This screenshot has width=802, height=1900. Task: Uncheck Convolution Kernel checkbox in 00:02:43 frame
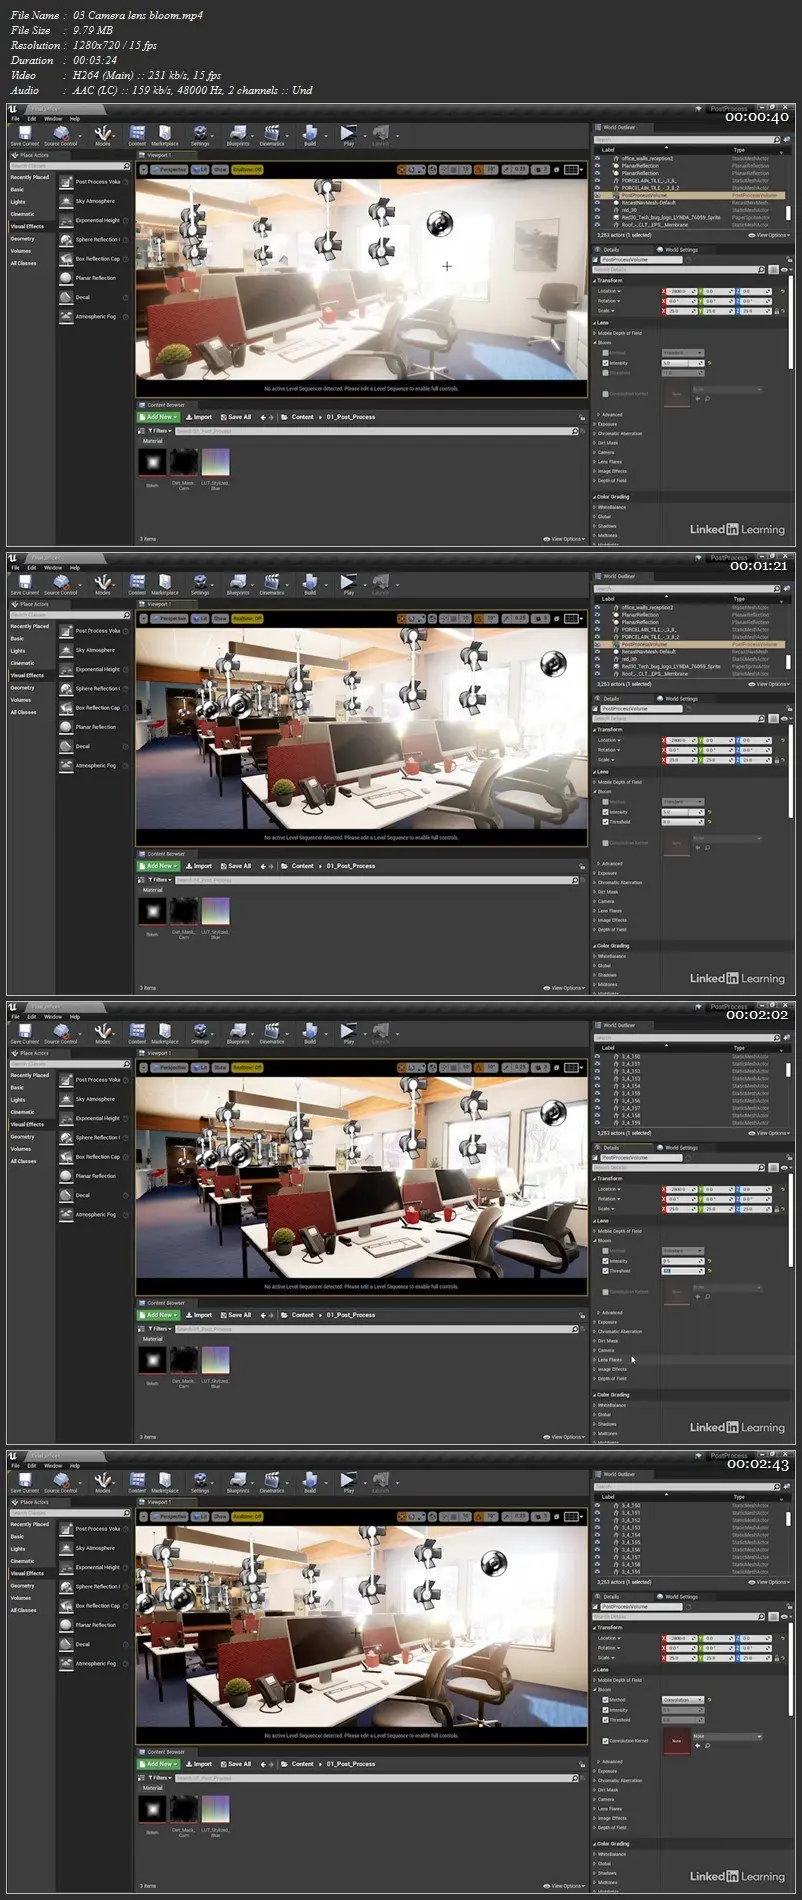[605, 1741]
